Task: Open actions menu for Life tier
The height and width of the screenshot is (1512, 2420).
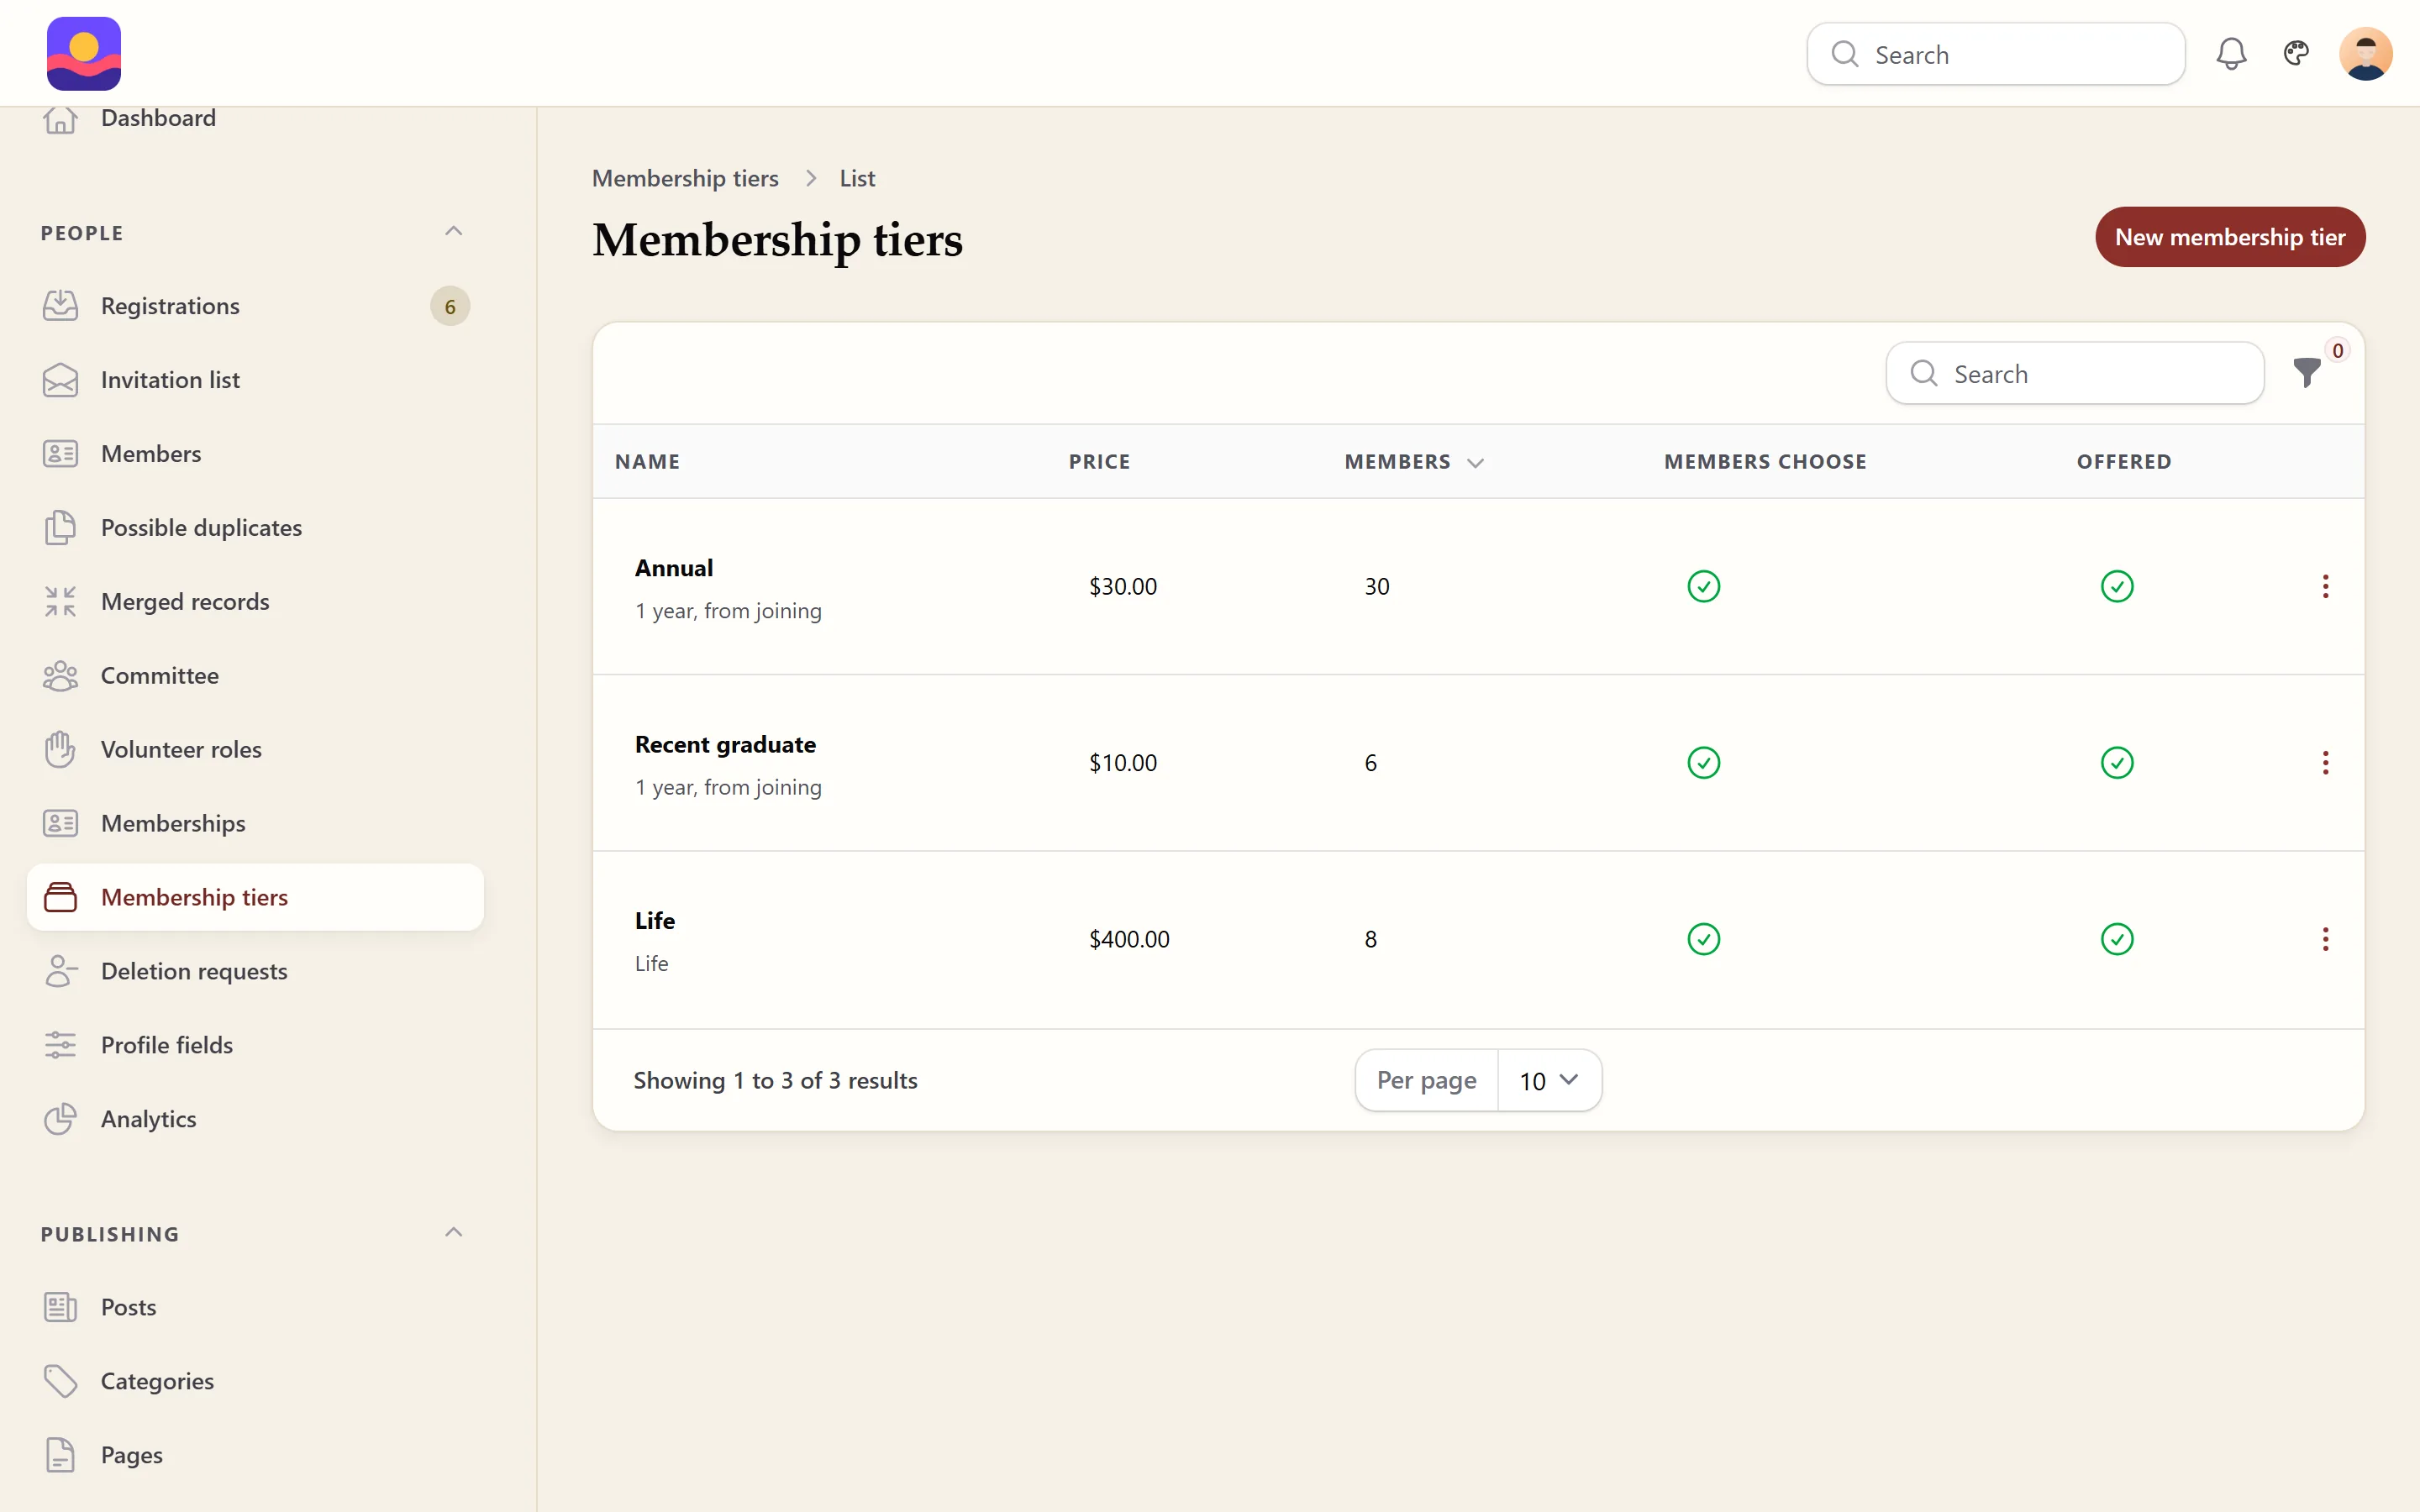Action: point(2325,939)
